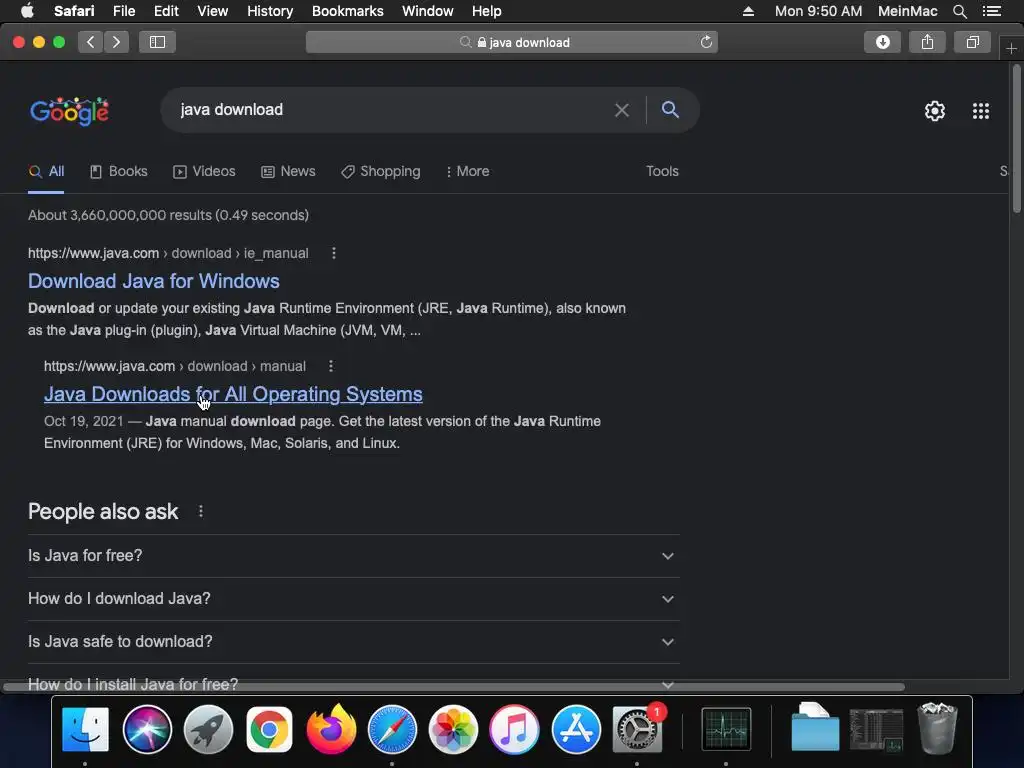
Task: Expand "Is Java safe to download?" question
Action: [x=353, y=642]
